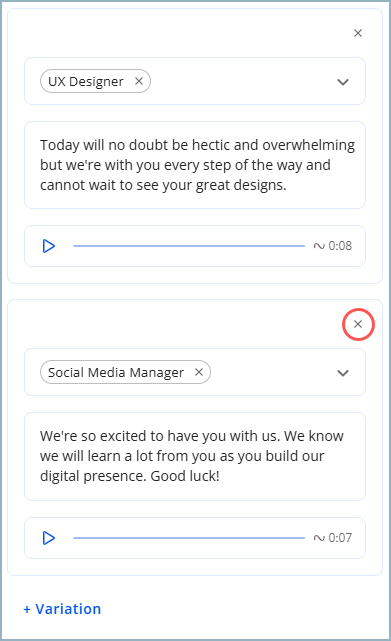The height and width of the screenshot is (641, 391).
Task: Click the 0:08 duration label
Action: tap(340, 246)
